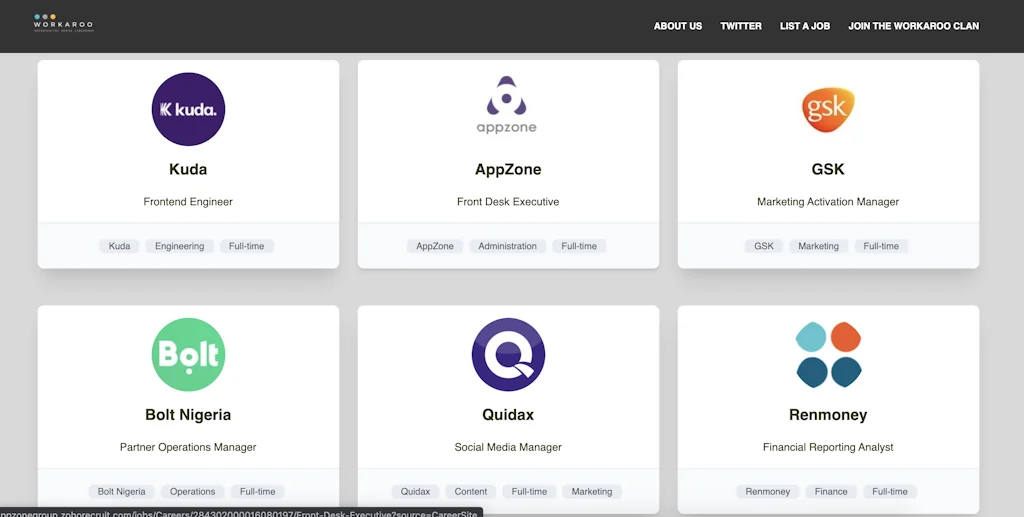Select Partner Operations Manager job title
Viewport: 1024px width, 517px height.
(x=188, y=447)
